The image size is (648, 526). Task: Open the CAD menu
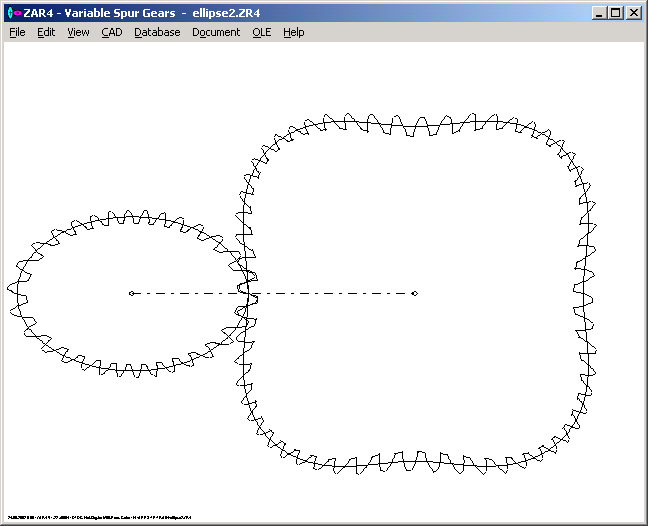point(112,32)
